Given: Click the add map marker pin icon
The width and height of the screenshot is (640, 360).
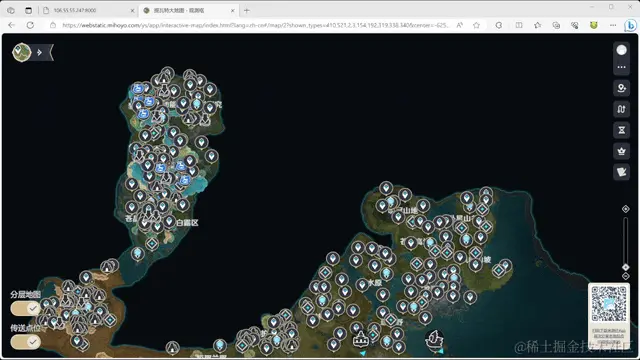Looking at the screenshot, I should click(x=621, y=88).
